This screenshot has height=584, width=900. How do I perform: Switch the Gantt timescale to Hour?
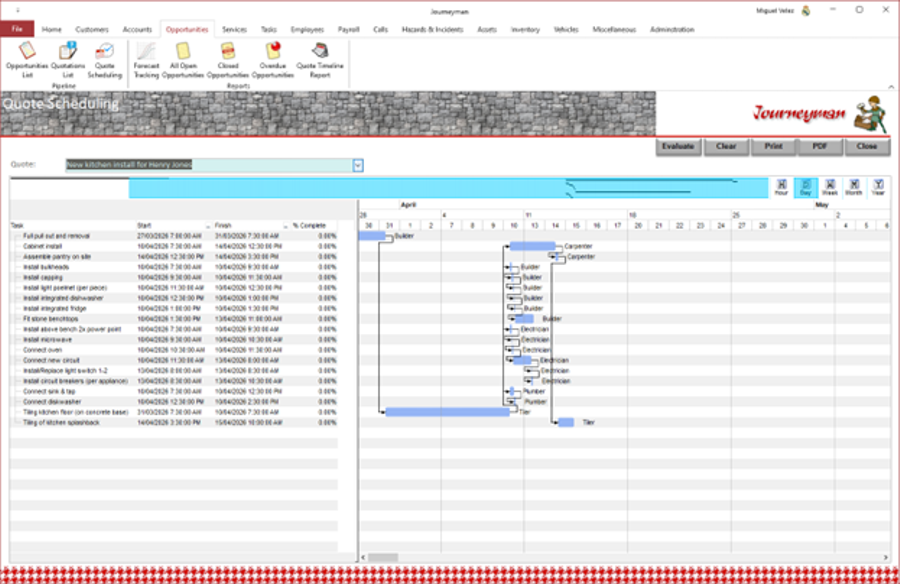point(781,187)
